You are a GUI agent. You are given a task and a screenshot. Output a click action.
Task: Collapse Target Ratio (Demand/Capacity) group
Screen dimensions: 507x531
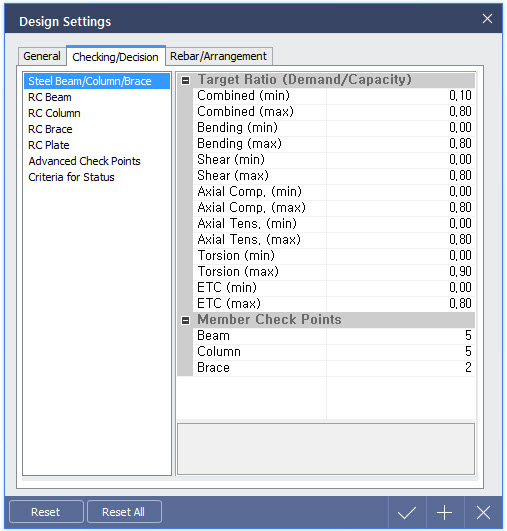(185, 80)
